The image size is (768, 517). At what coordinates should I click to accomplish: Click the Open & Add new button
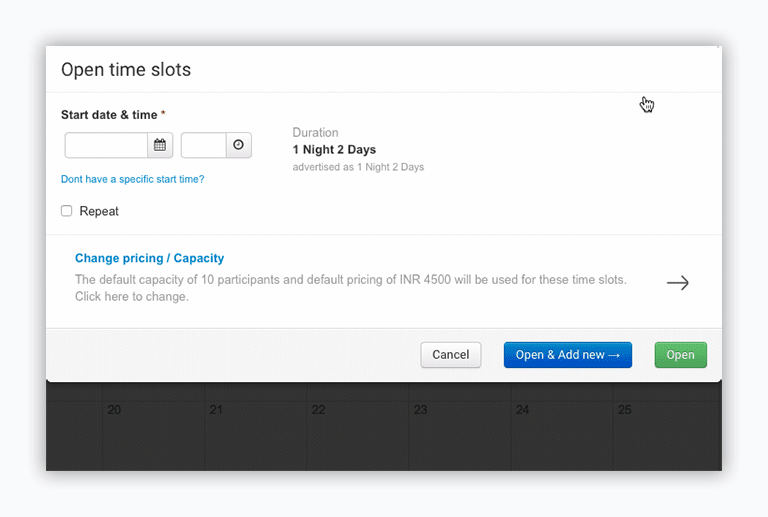pyautogui.click(x=567, y=355)
